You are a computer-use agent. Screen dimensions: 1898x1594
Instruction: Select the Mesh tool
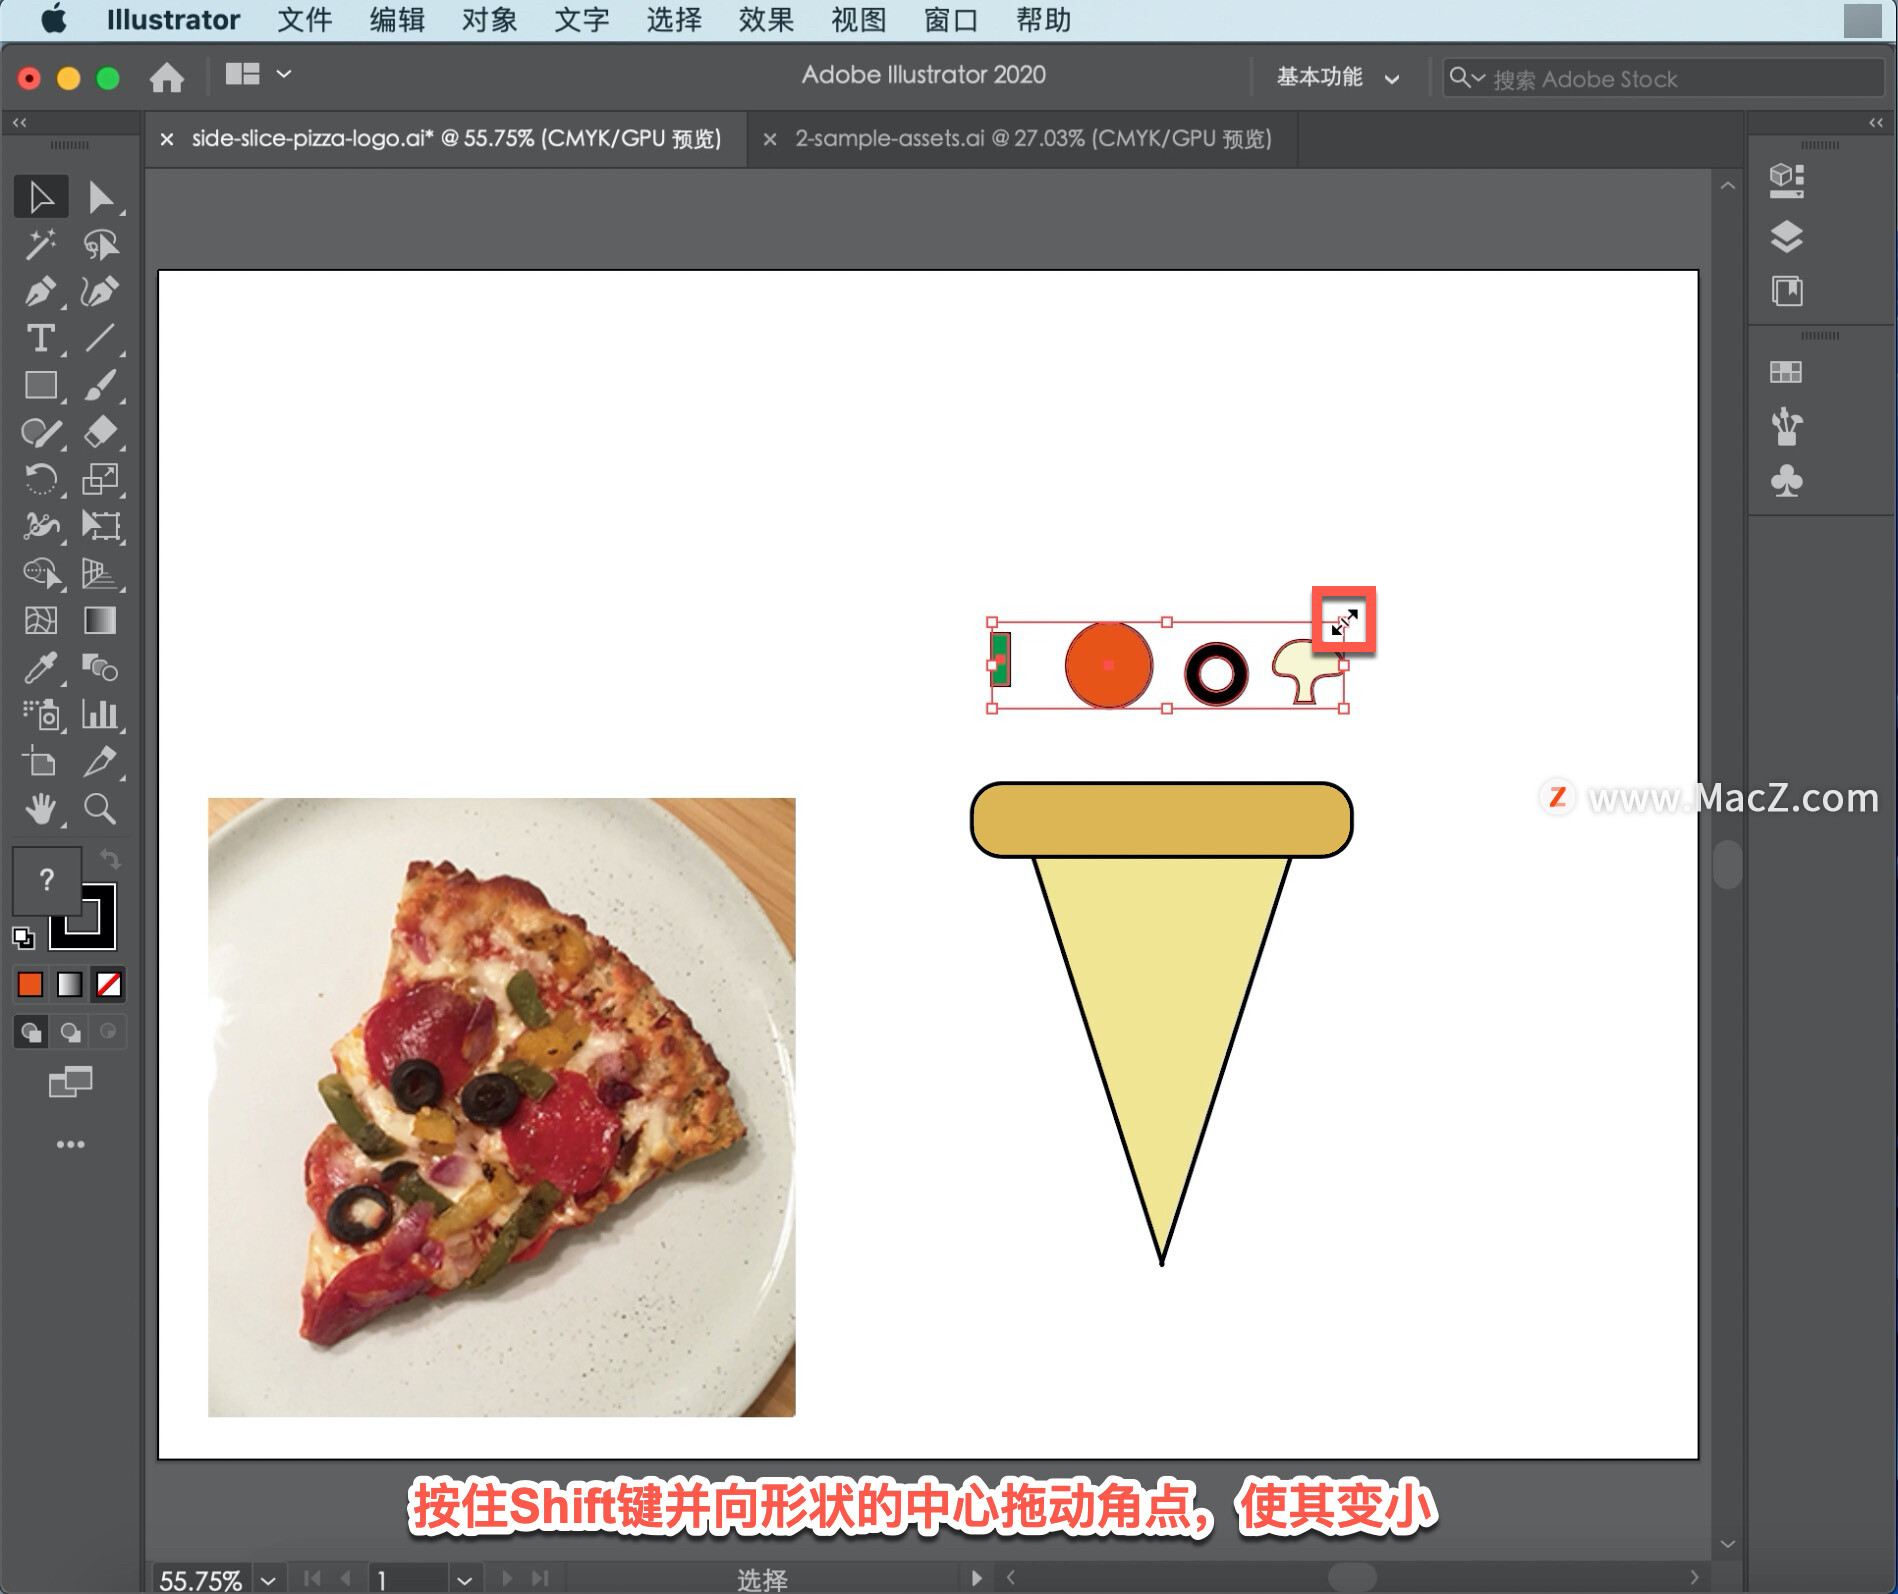(x=41, y=620)
